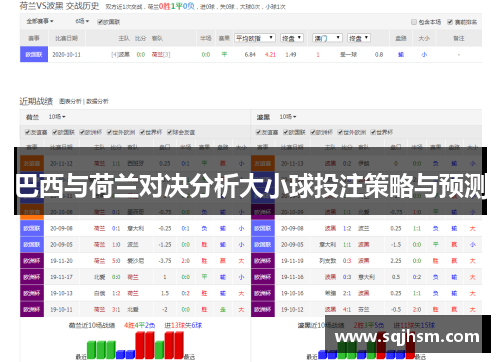
Task: Uncheck the 赛前排名 checkbox
Action: [450, 22]
